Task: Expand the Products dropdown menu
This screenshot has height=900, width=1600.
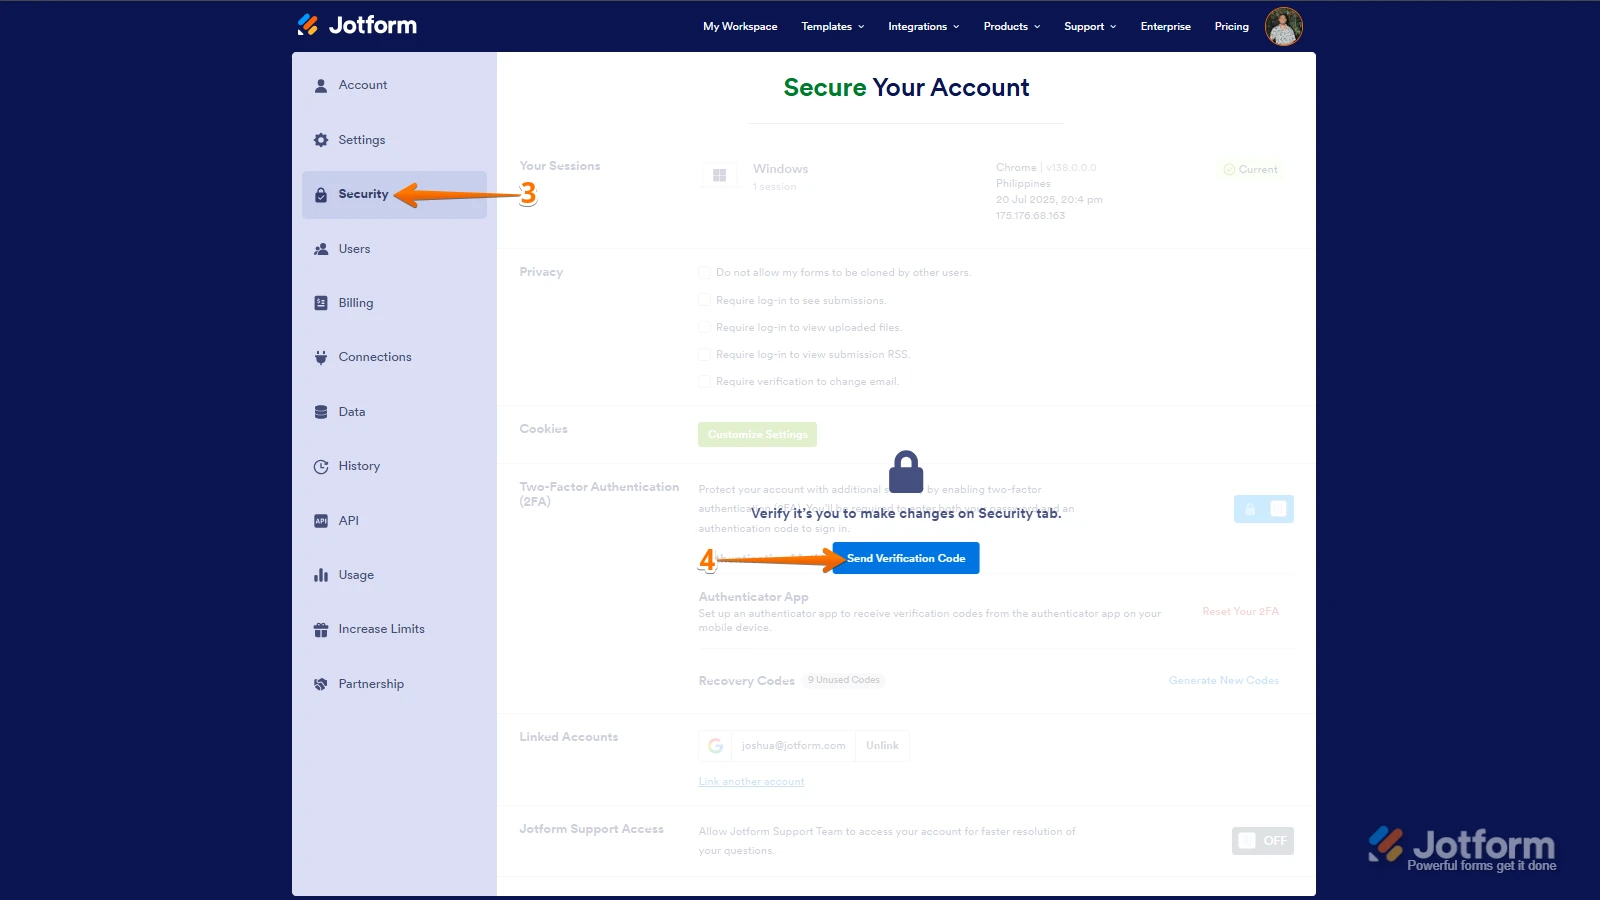Action: click(x=1011, y=27)
